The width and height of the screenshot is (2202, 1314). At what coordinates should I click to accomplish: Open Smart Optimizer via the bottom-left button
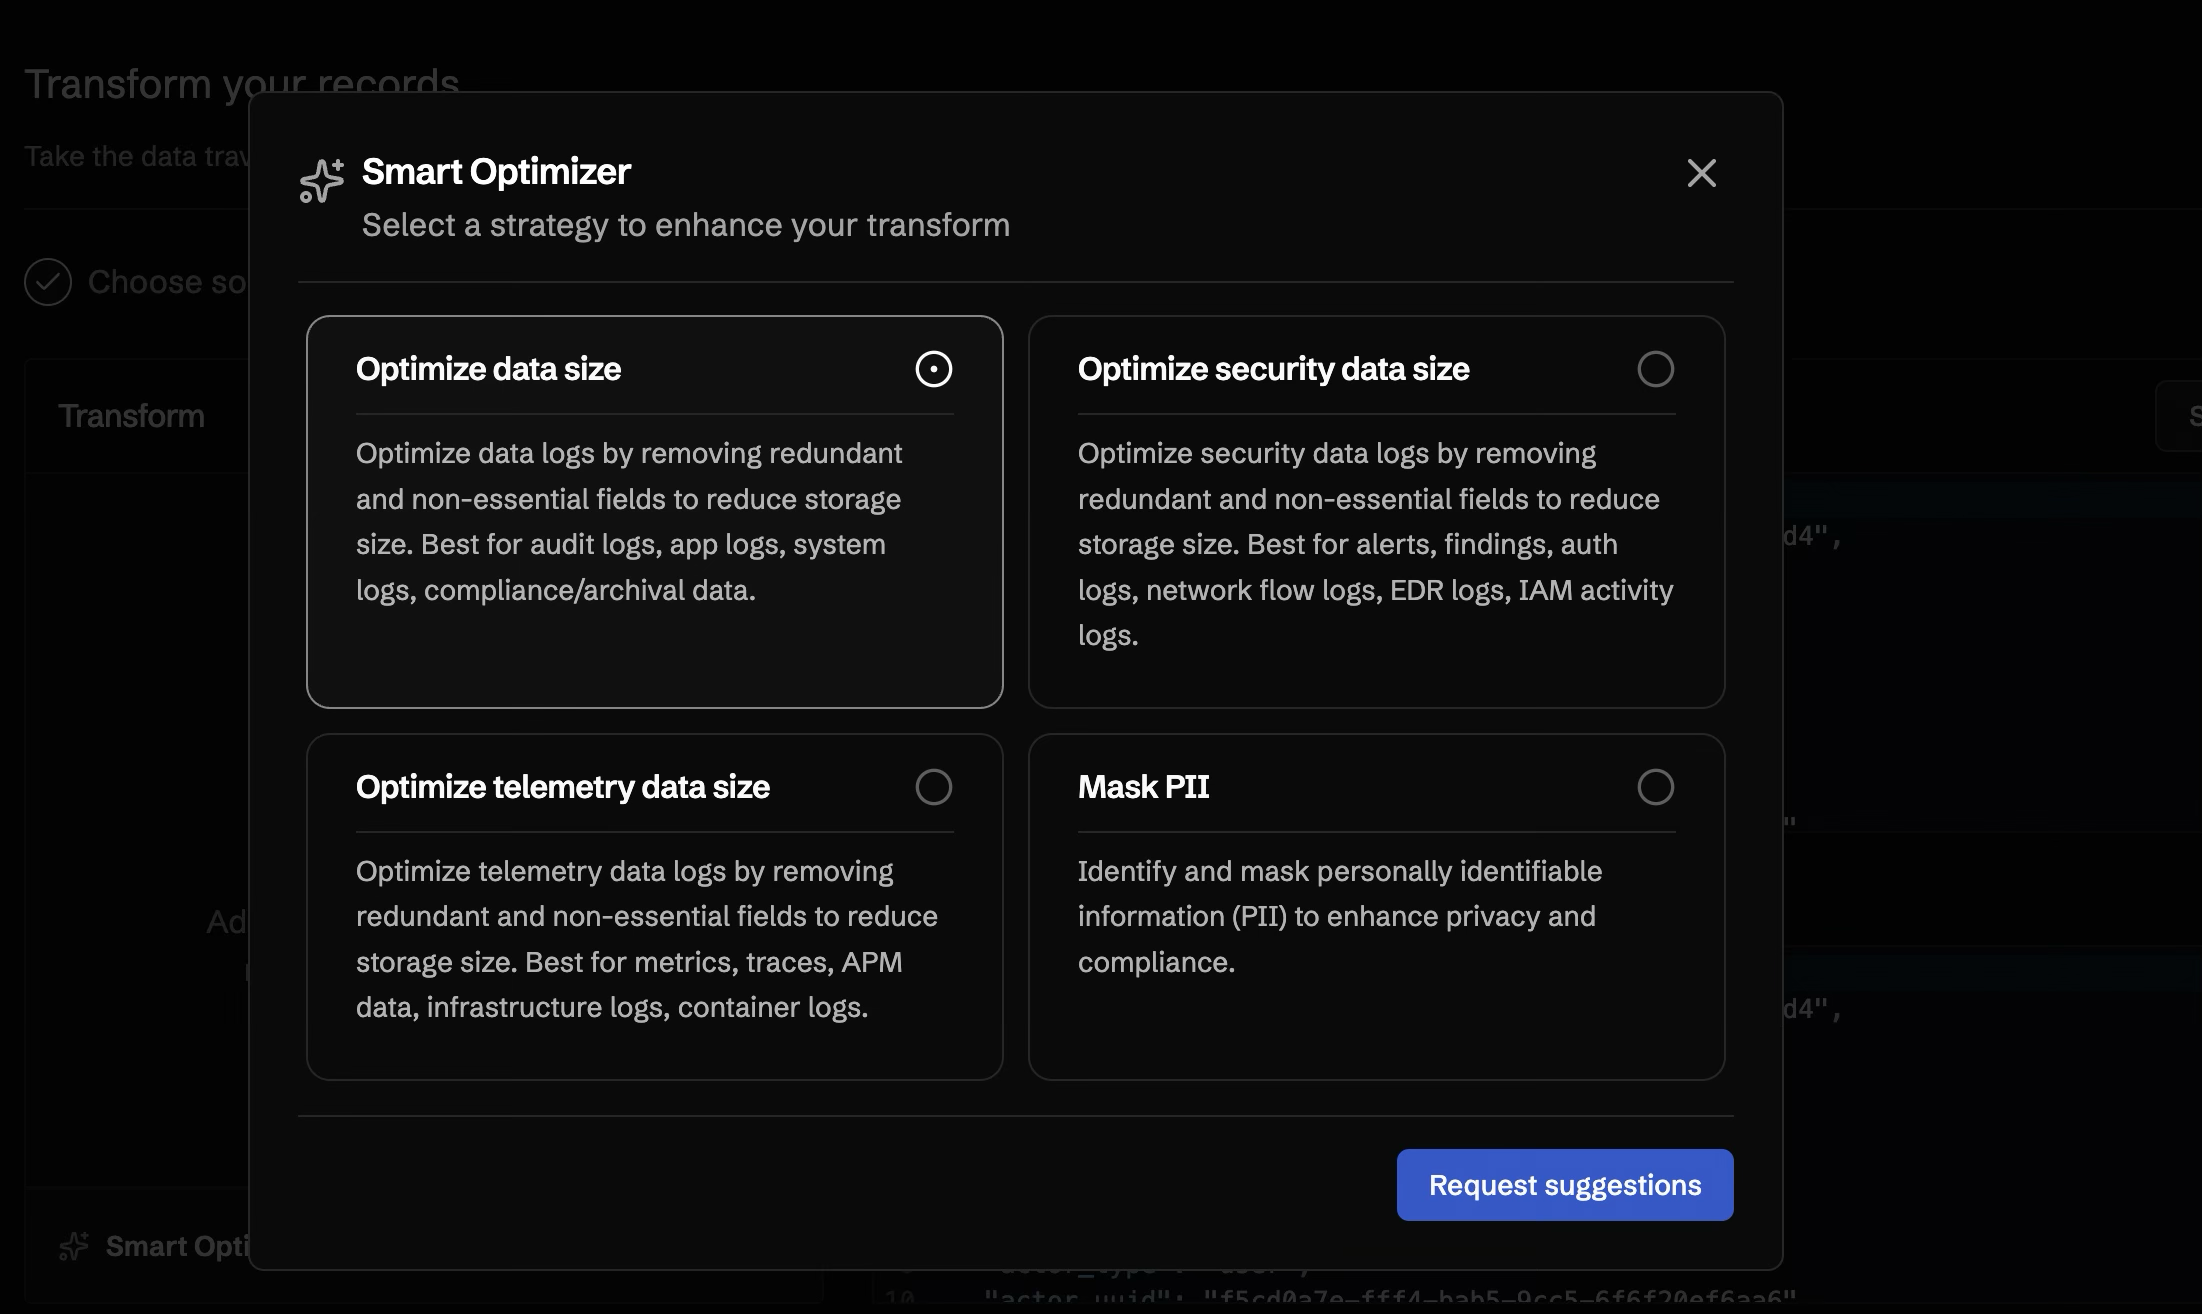coord(160,1246)
